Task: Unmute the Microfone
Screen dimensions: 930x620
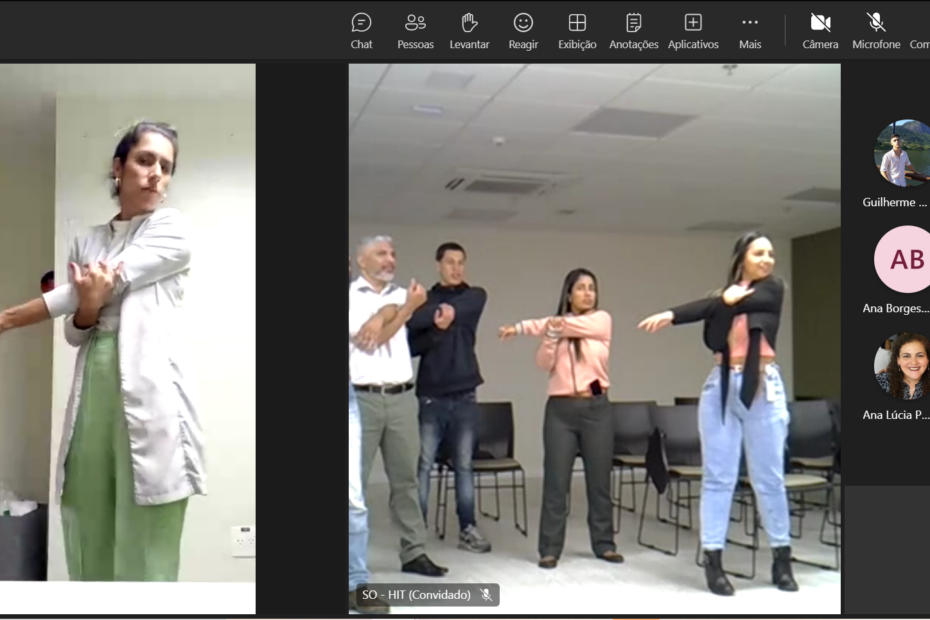Action: coord(876,30)
